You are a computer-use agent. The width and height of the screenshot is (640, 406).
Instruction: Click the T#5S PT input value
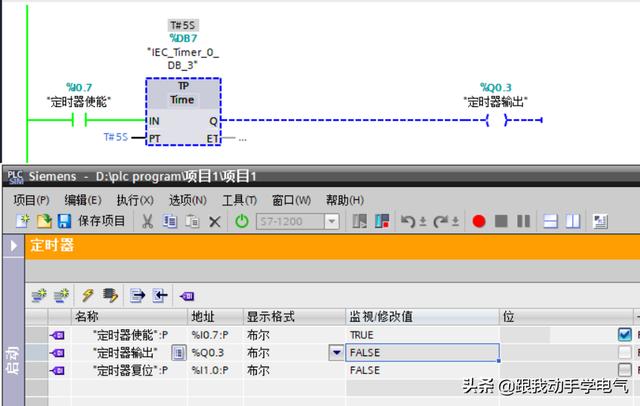point(116,137)
